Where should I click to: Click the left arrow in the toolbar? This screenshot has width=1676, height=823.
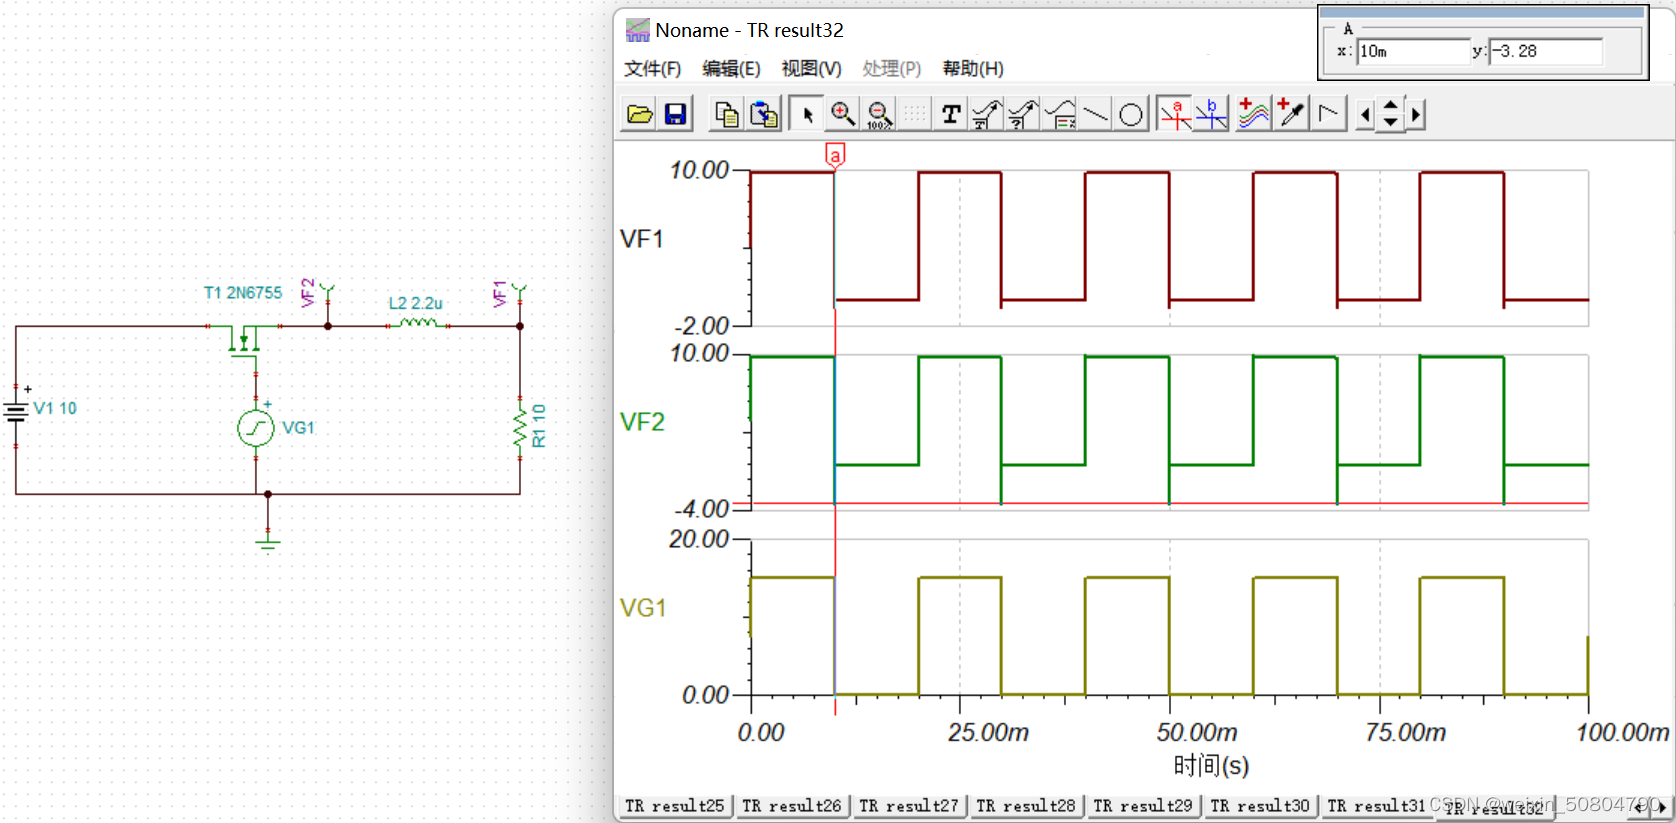pyautogui.click(x=1366, y=114)
